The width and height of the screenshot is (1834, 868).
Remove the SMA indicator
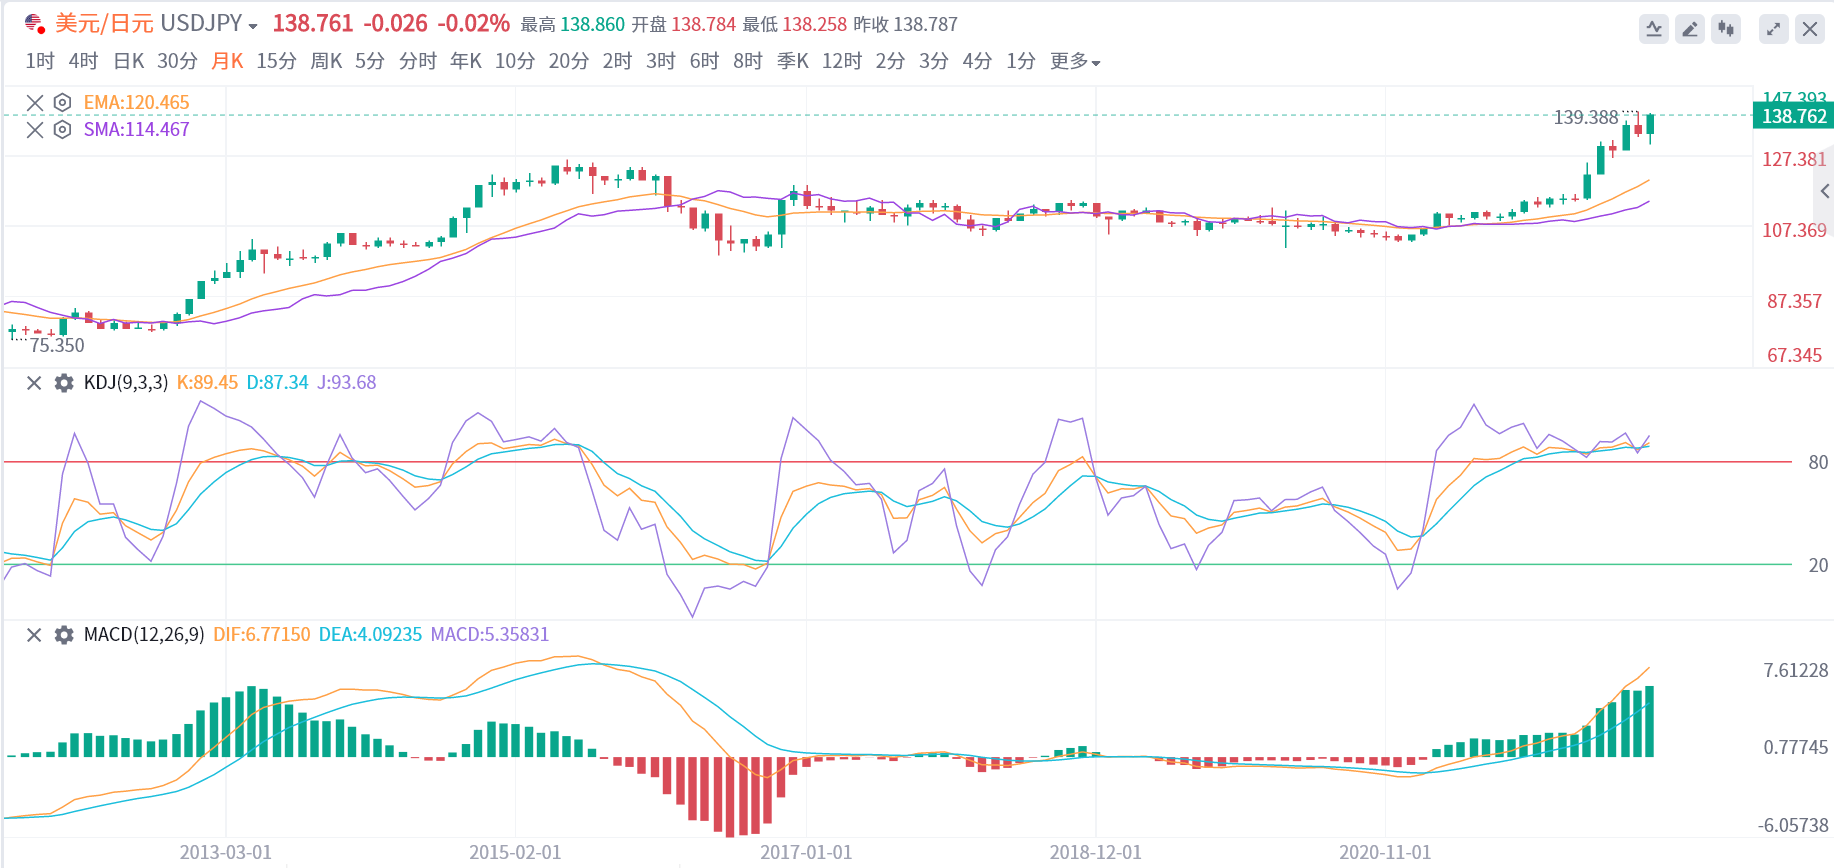[35, 130]
